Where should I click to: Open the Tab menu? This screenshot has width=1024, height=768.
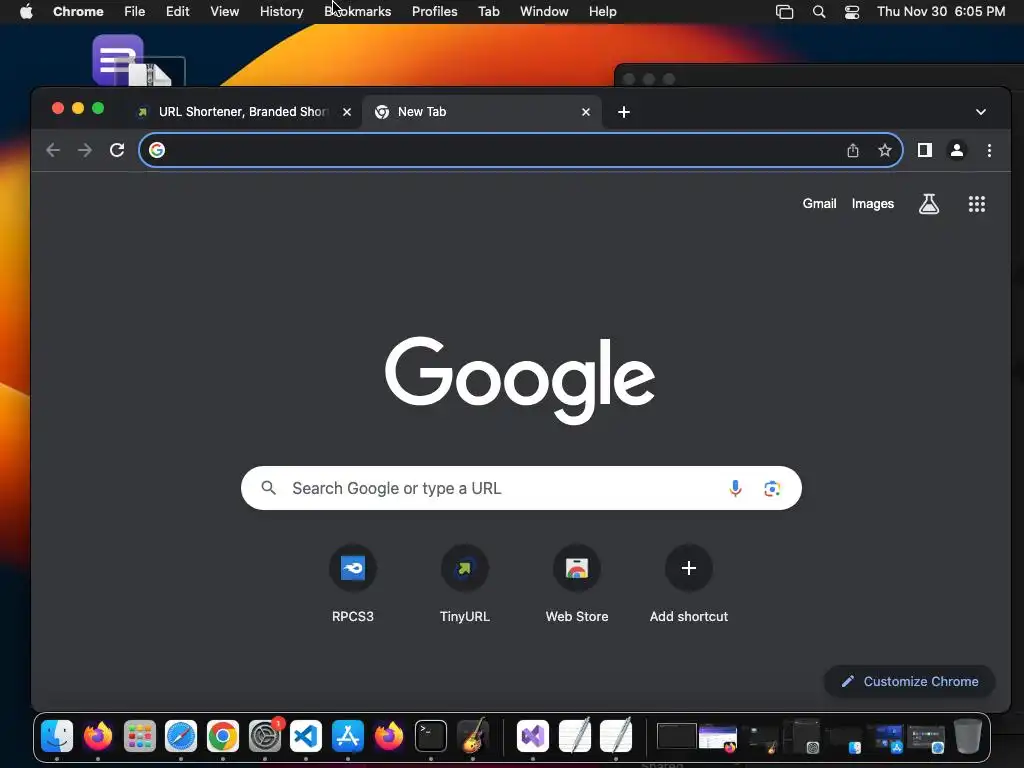pos(488,11)
